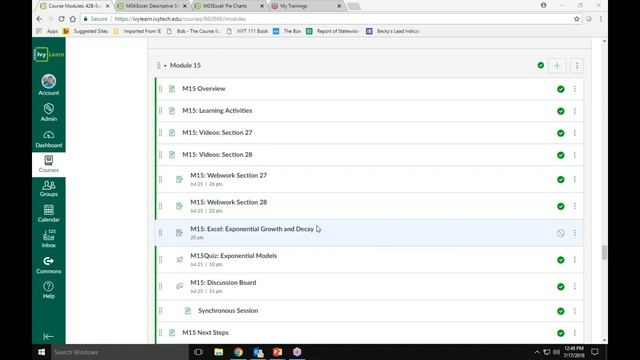The width and height of the screenshot is (640, 360).
Task: Collapse the global navigation sidebar arrow
Action: pyautogui.click(x=49, y=336)
